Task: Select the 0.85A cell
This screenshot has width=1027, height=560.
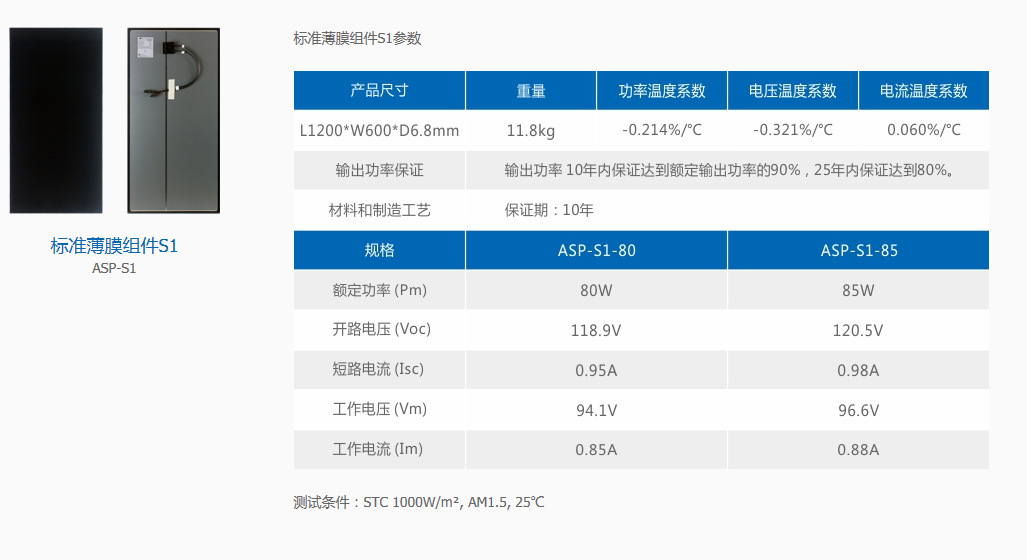Action: (596, 449)
